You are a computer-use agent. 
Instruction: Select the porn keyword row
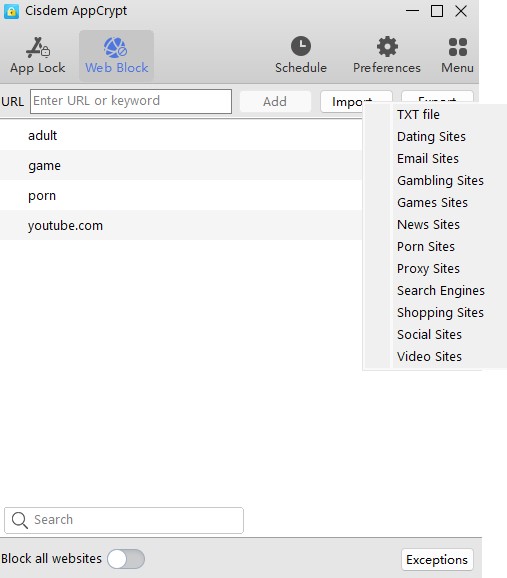pos(181,195)
